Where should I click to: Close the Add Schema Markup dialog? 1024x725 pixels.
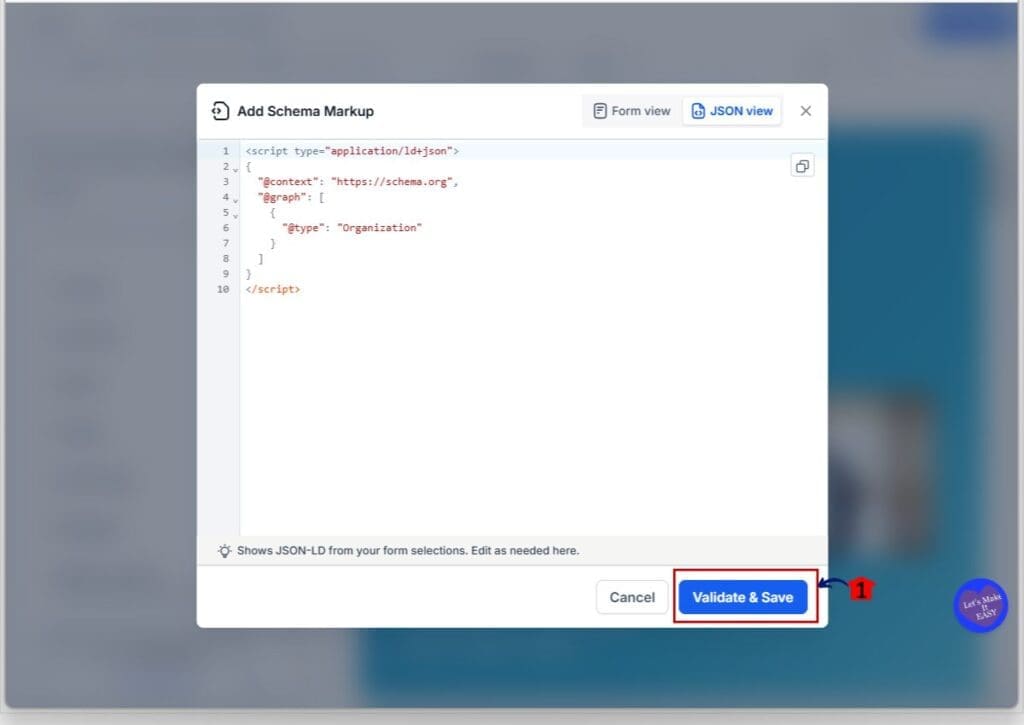(x=806, y=111)
